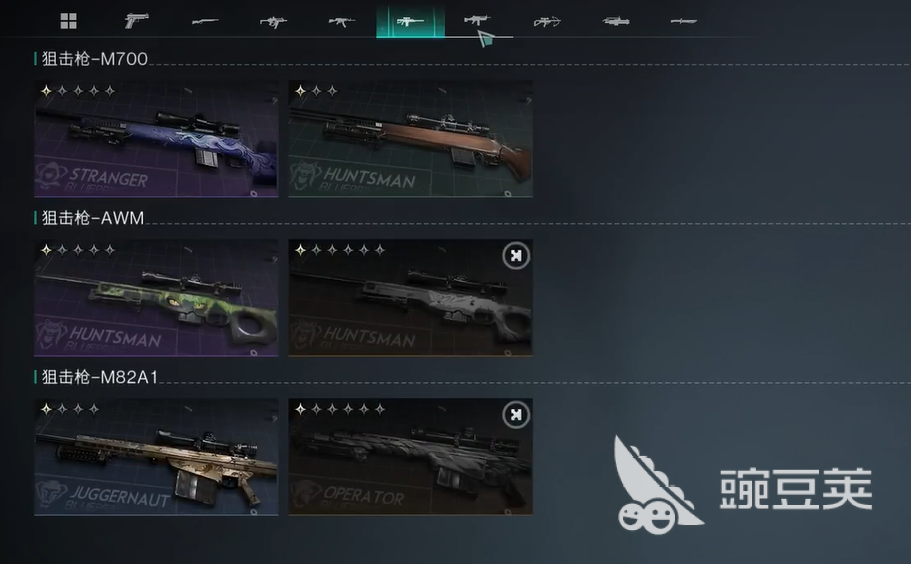Pick the gray six-star AWM skin
Screen dimensions: 911x564
point(411,298)
